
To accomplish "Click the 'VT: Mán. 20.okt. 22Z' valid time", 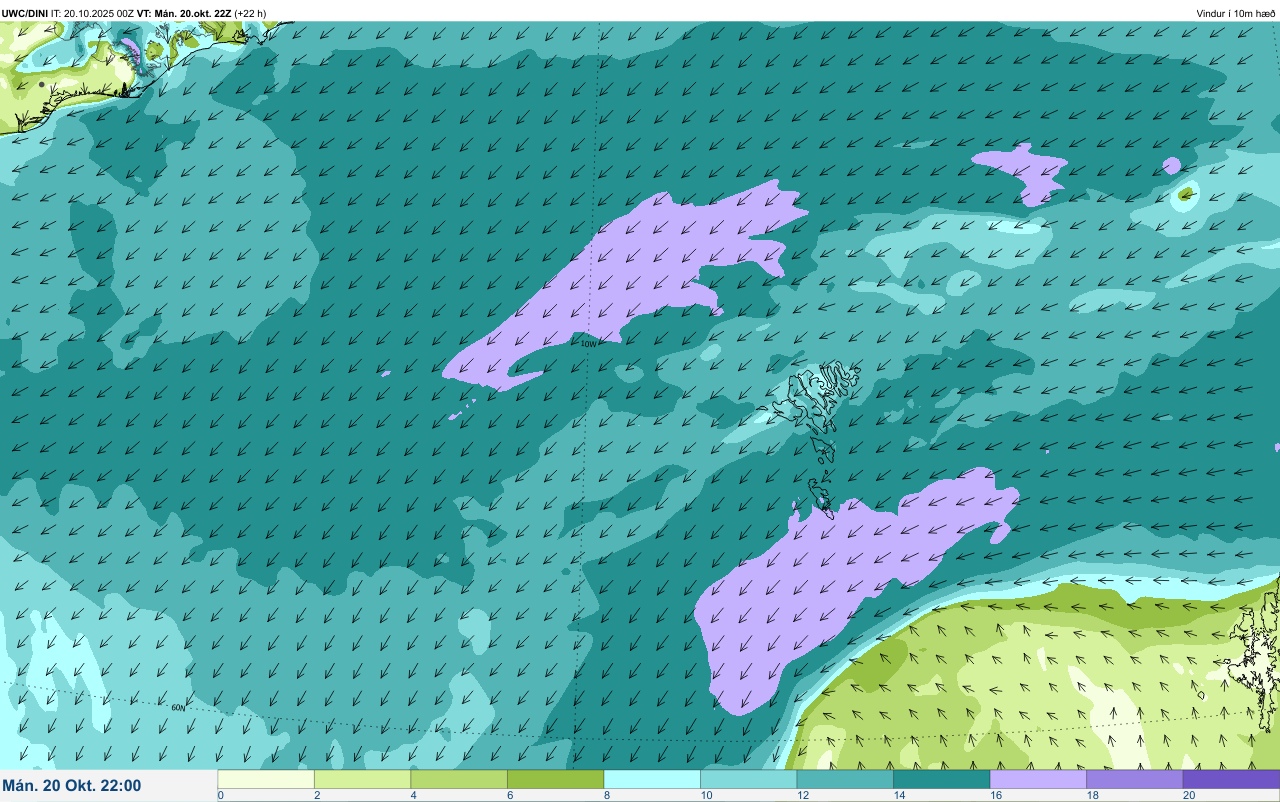I will 184,13.
